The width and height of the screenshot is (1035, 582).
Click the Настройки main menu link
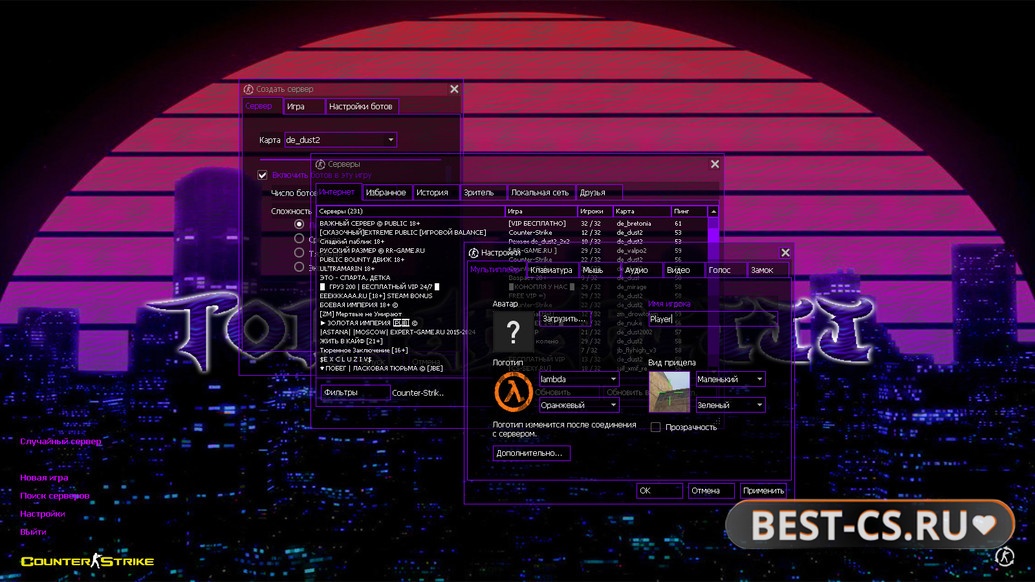point(42,513)
